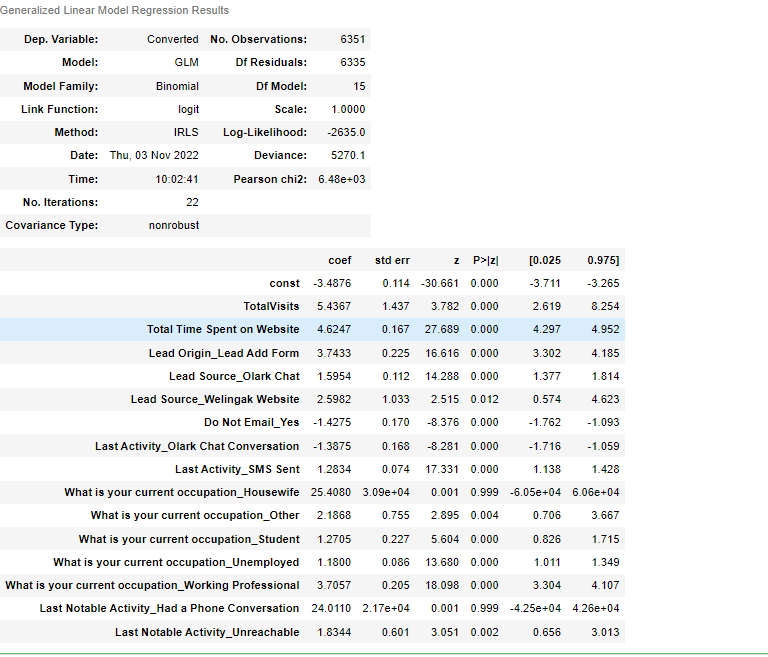Click the lower bound -6.05e+04
The image size is (768, 657).
[535, 492]
